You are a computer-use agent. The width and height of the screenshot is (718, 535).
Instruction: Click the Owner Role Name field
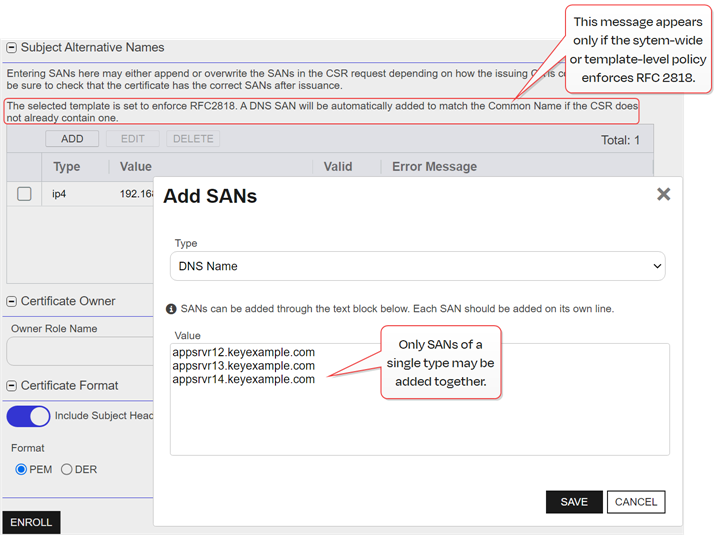pos(80,351)
